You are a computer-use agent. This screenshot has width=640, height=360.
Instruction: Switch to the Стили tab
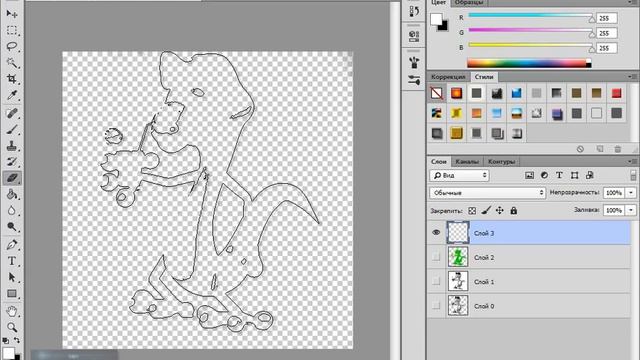point(484,77)
